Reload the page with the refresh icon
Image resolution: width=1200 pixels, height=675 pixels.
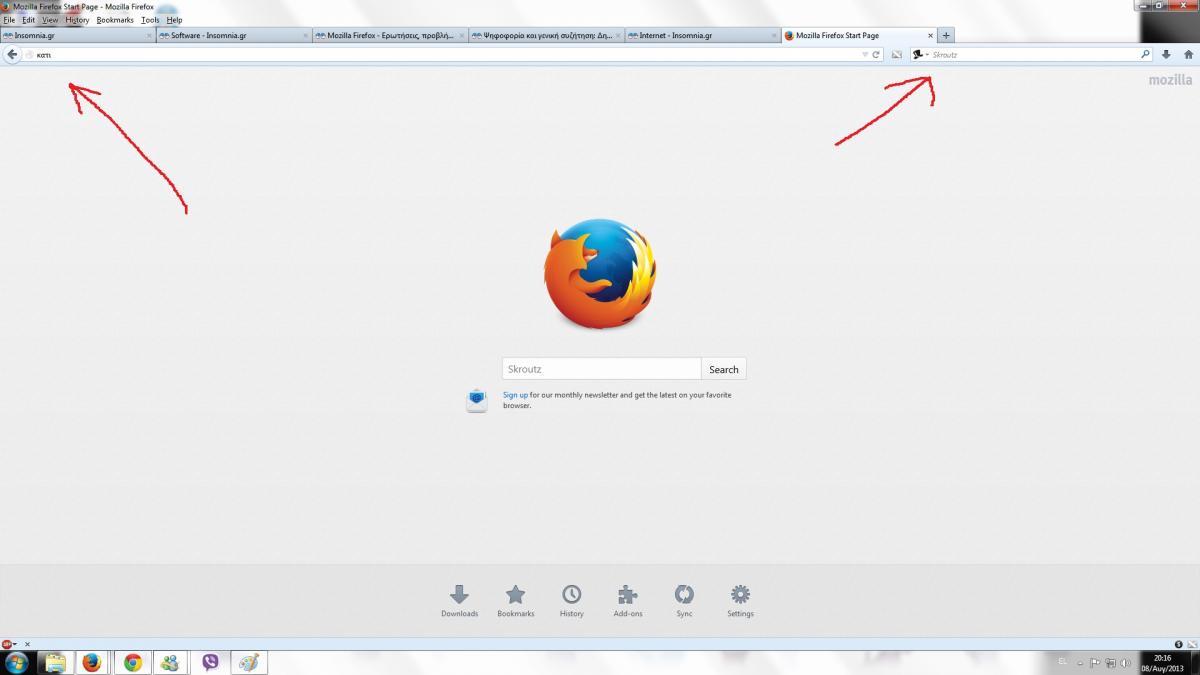point(876,55)
